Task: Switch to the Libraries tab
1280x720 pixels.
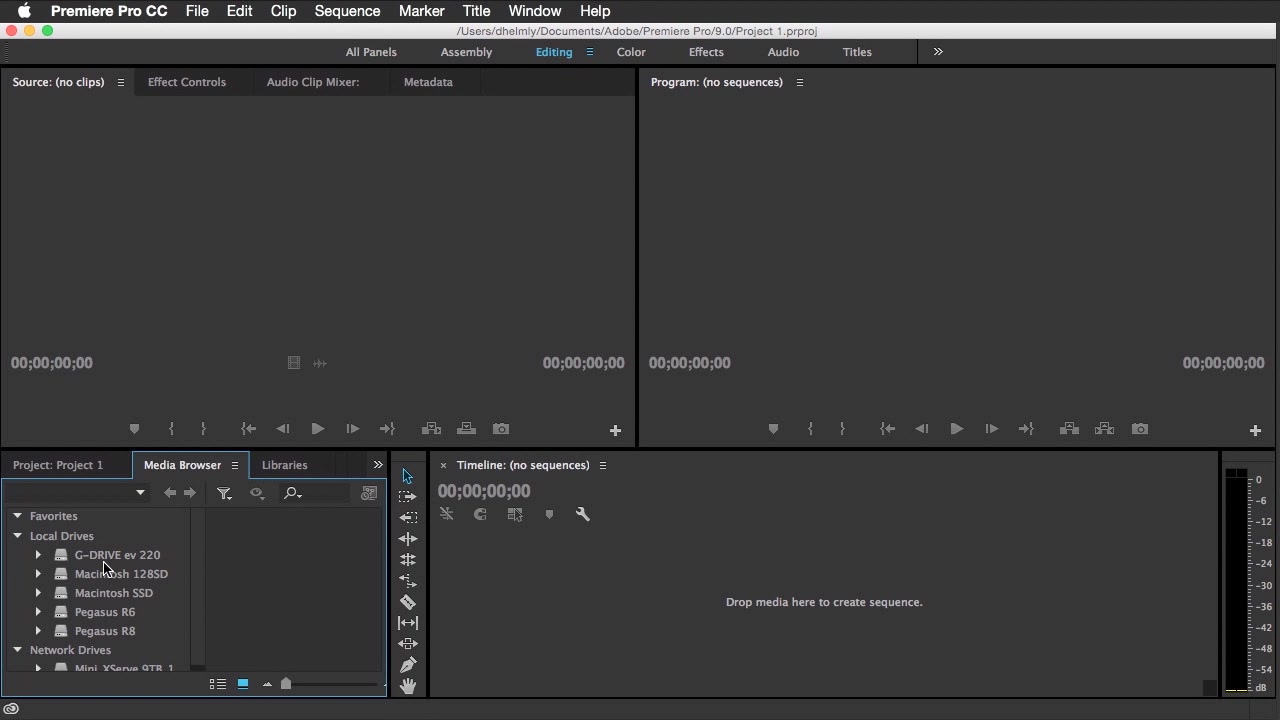Action: click(x=285, y=465)
